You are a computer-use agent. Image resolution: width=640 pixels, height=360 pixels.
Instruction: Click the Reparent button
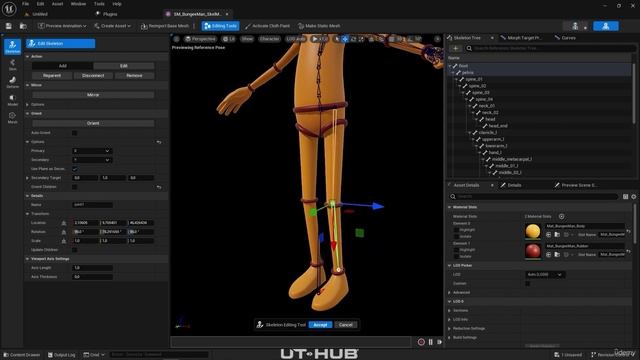(x=52, y=76)
